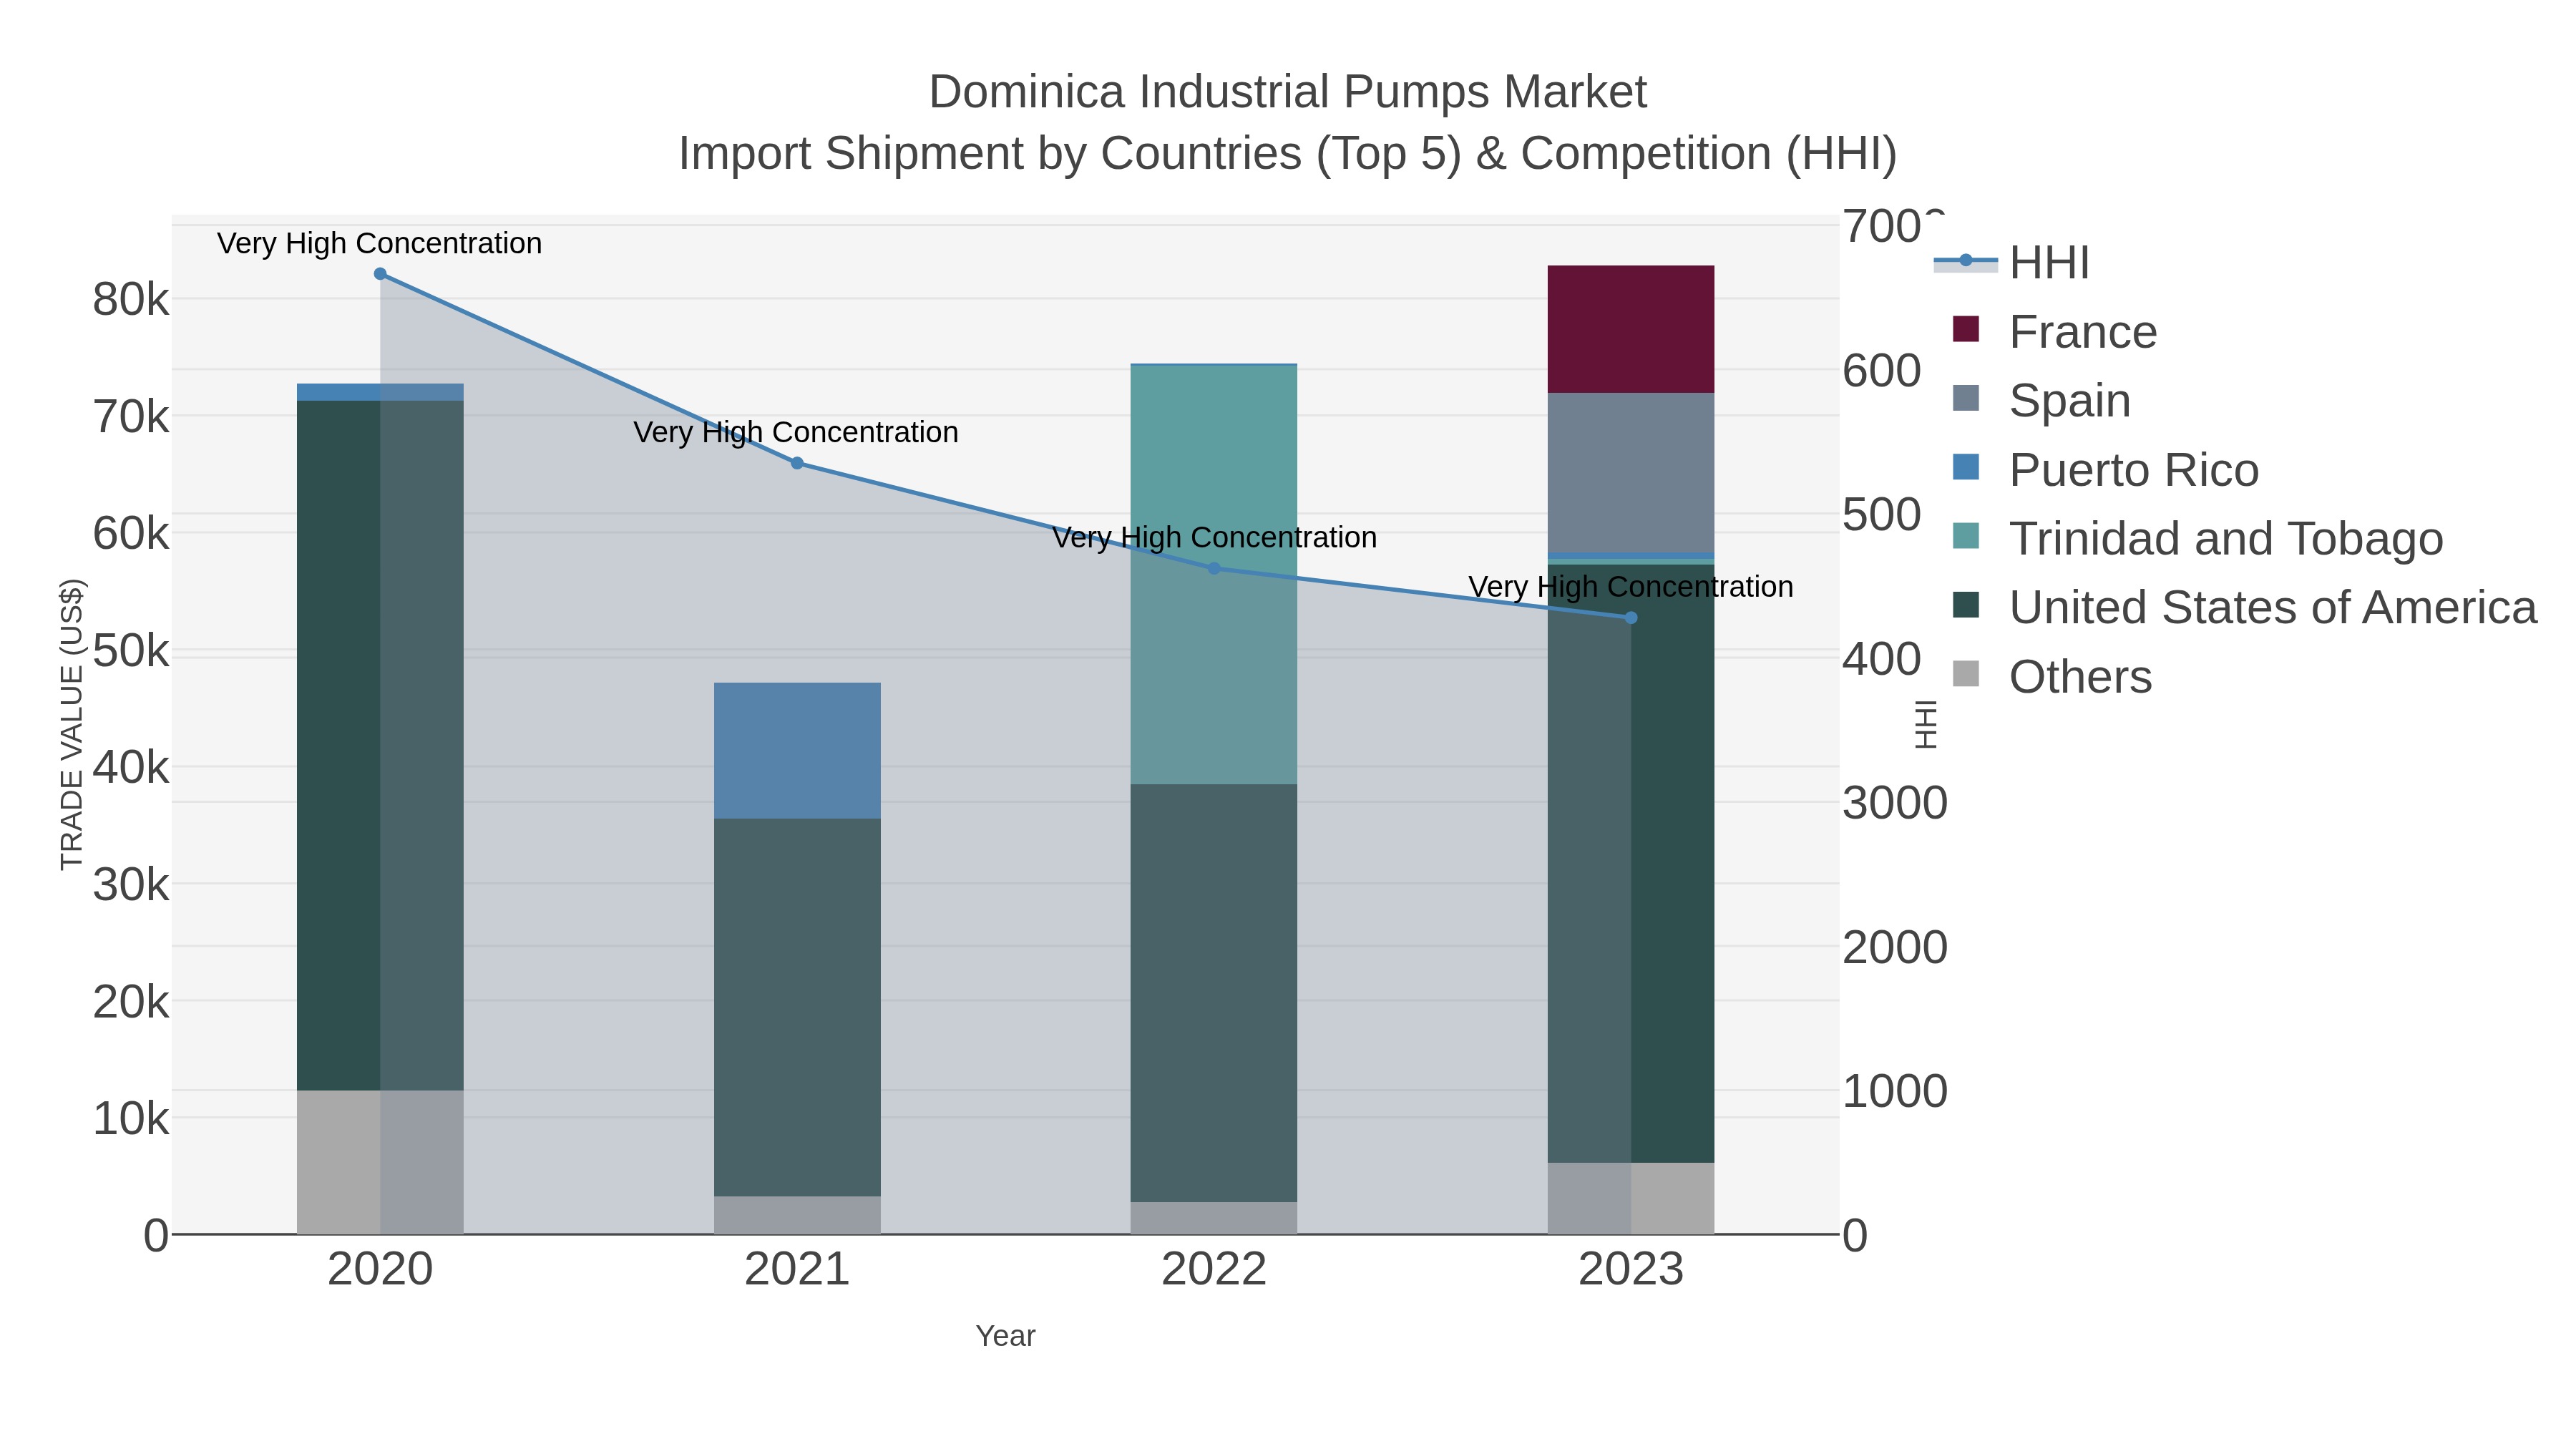The width and height of the screenshot is (2576, 1449).
Task: Click the Very High Concentration label above 2021
Action: click(796, 432)
